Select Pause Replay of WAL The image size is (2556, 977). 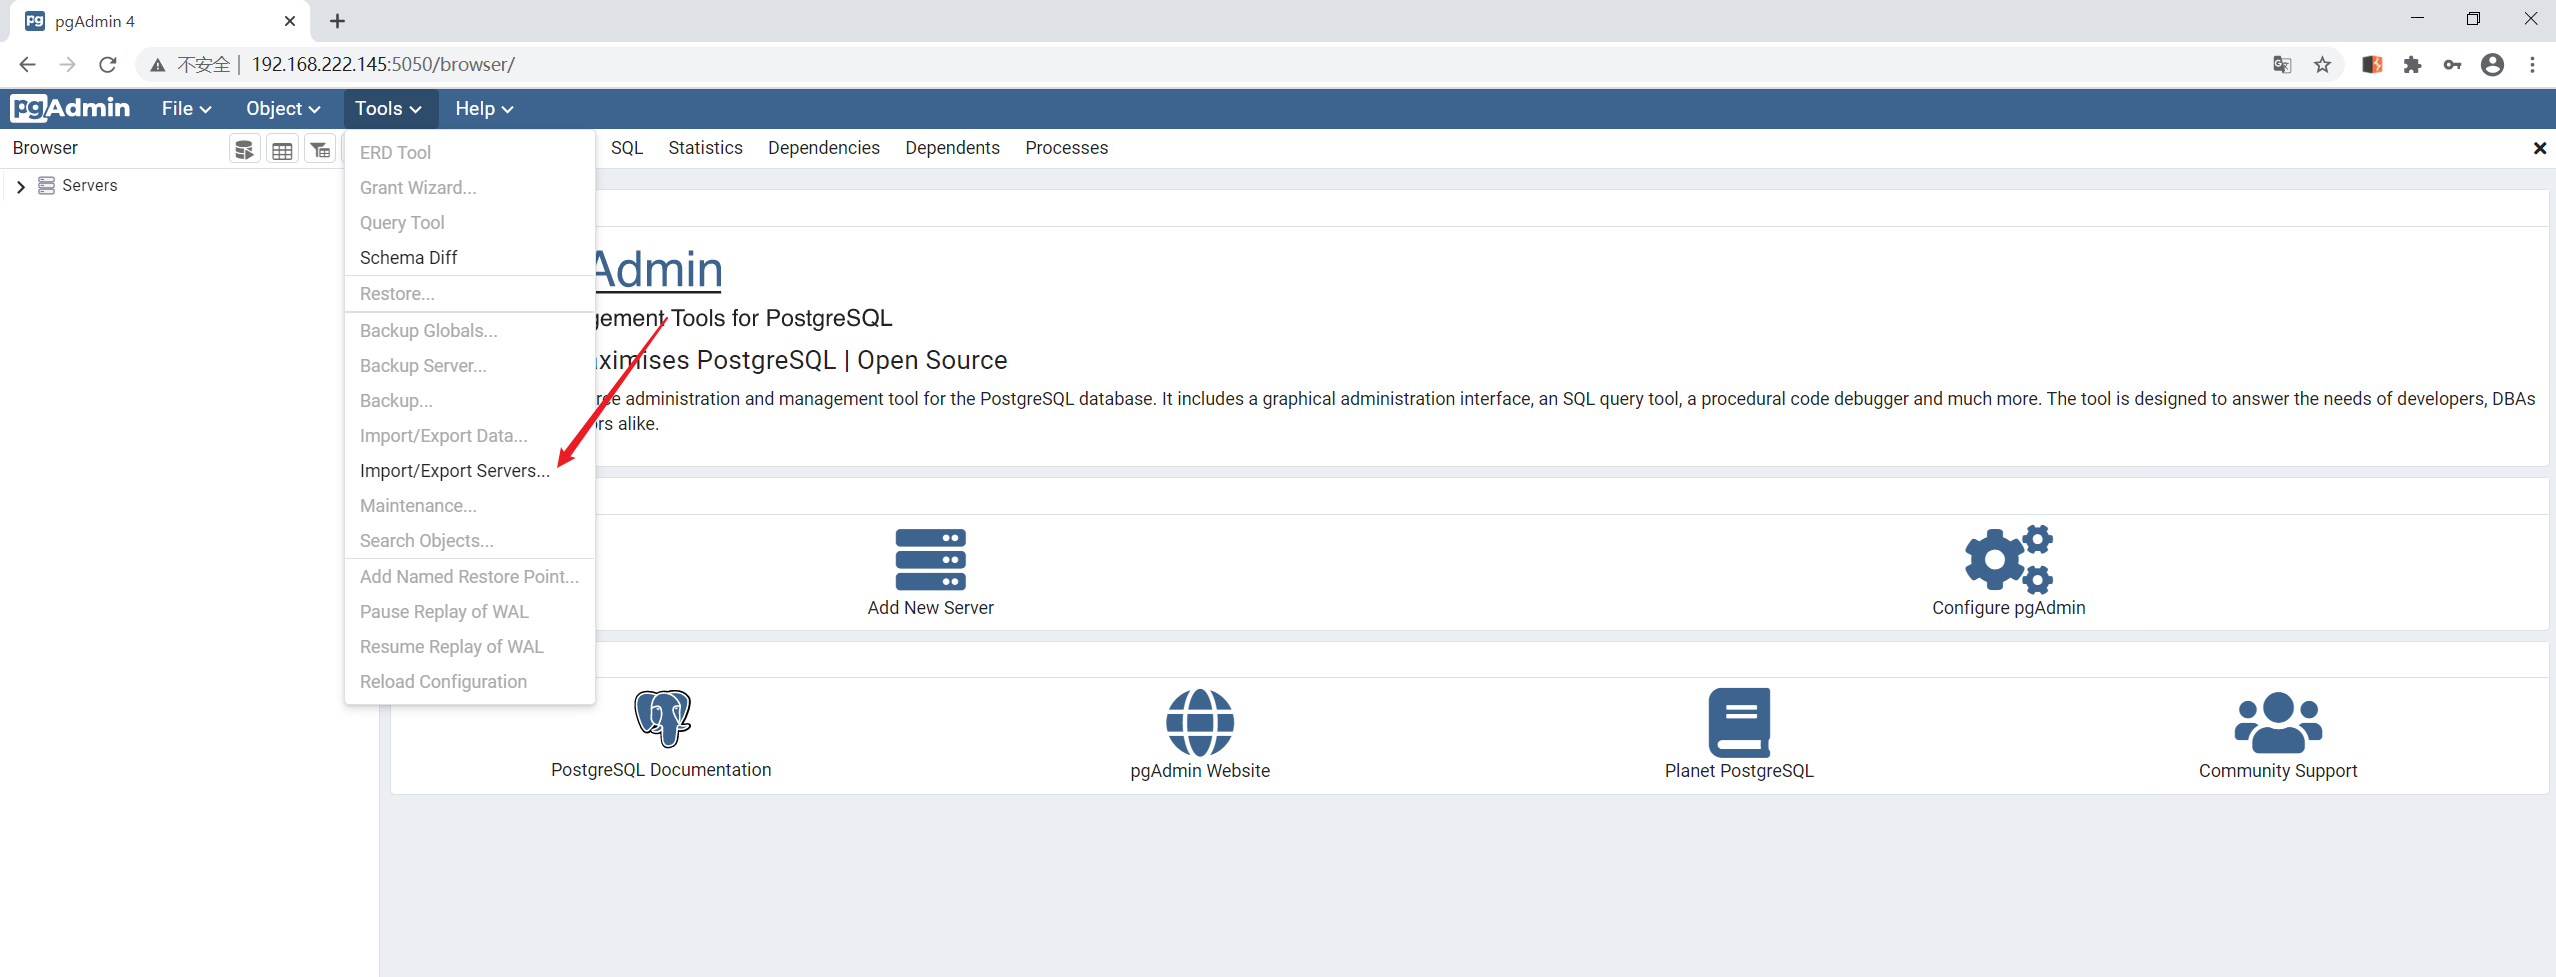470,611
